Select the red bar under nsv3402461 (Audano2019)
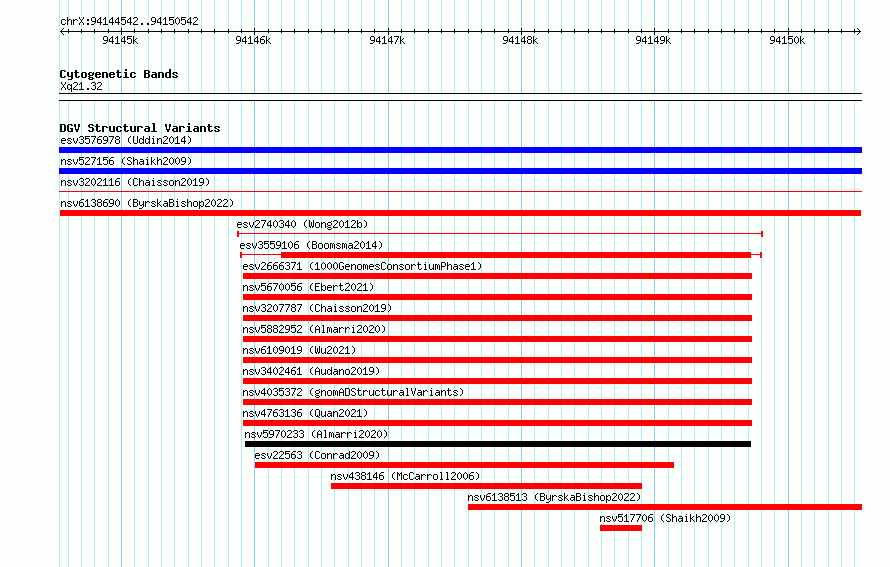 tap(497, 381)
